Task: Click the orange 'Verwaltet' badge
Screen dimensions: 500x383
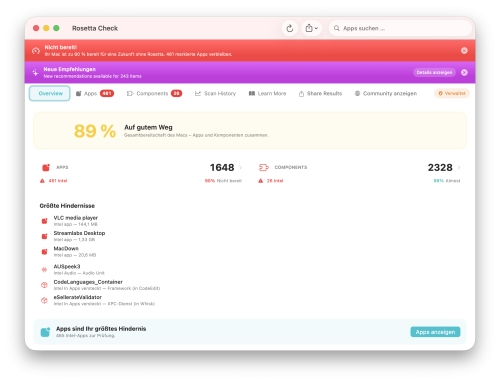Action: [452, 93]
